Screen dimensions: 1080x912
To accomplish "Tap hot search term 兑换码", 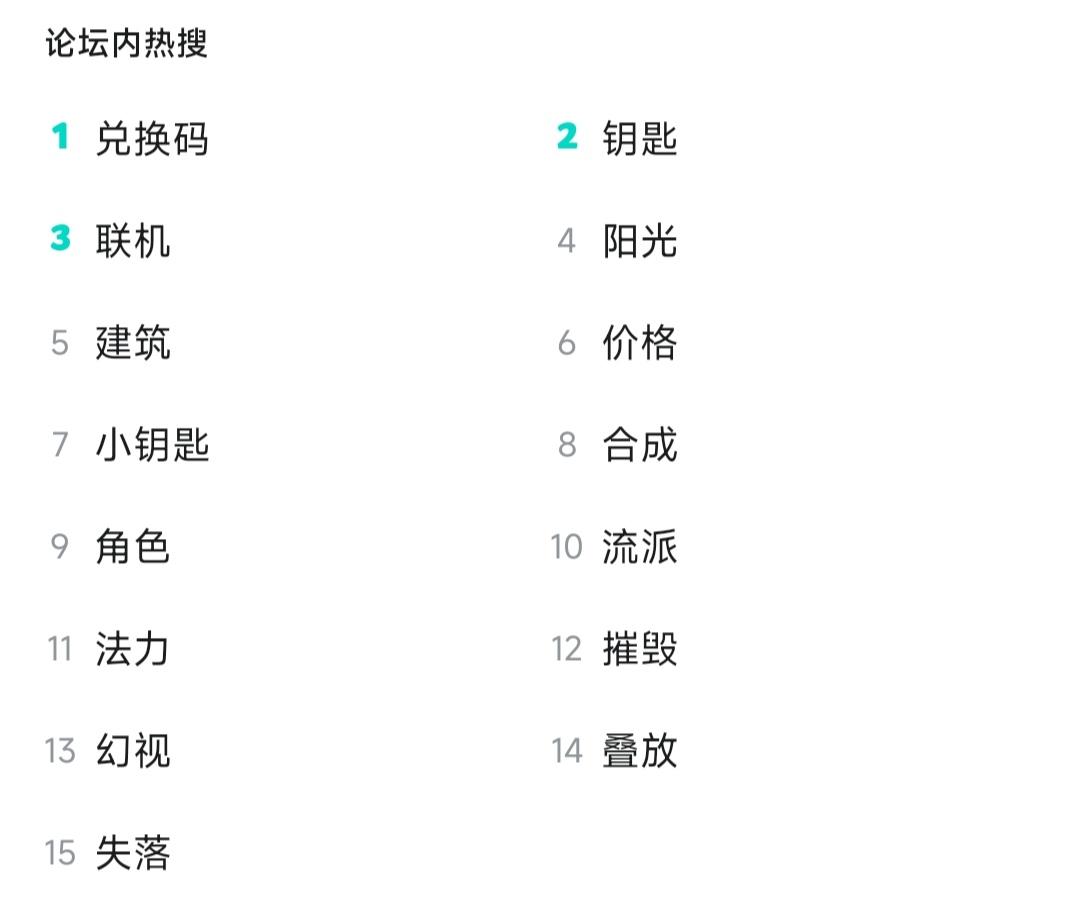I will point(152,138).
